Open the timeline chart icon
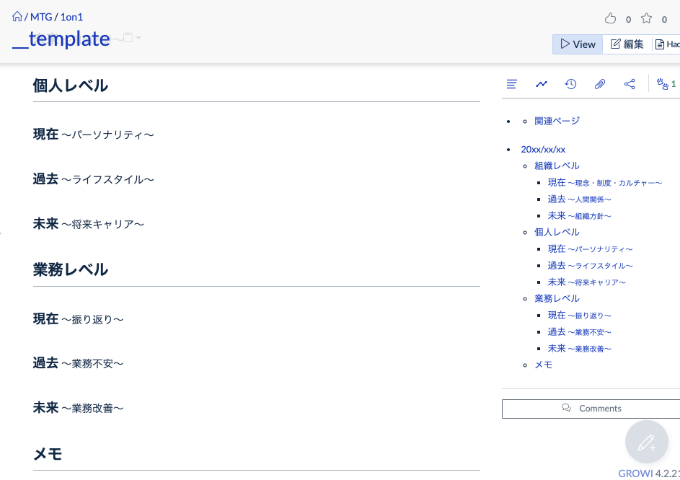This screenshot has width=680, height=480. tap(541, 84)
